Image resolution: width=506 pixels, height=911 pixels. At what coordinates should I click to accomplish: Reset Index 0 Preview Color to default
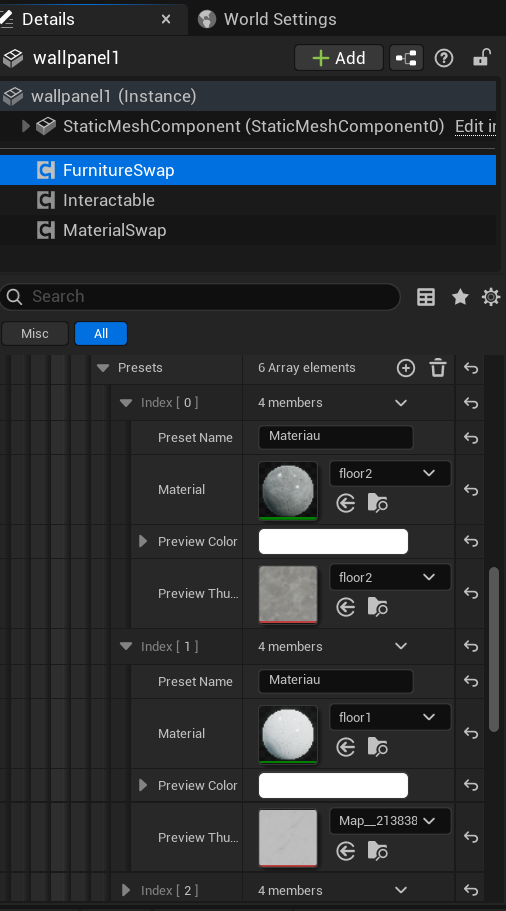point(471,541)
